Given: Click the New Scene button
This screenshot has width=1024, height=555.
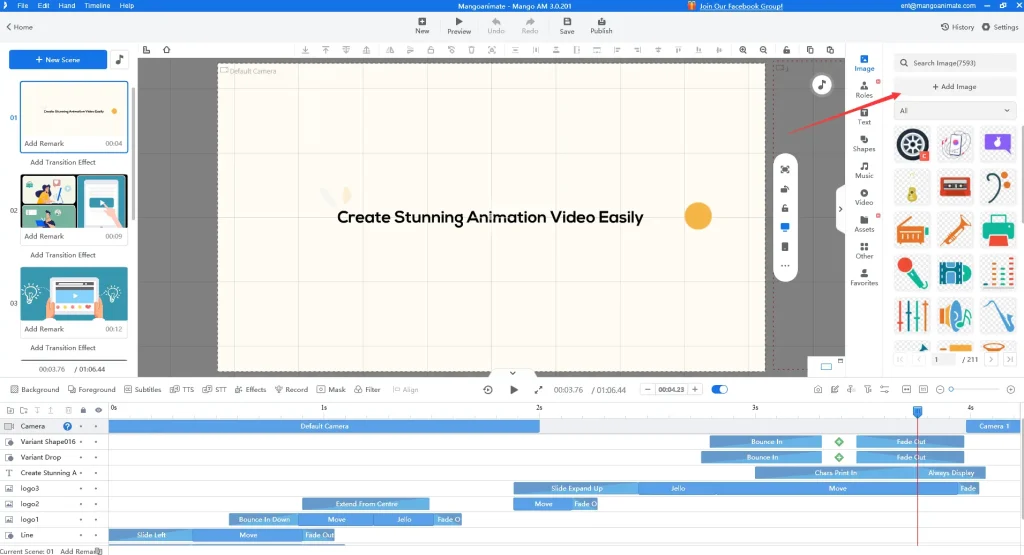Looking at the screenshot, I should [x=57, y=60].
